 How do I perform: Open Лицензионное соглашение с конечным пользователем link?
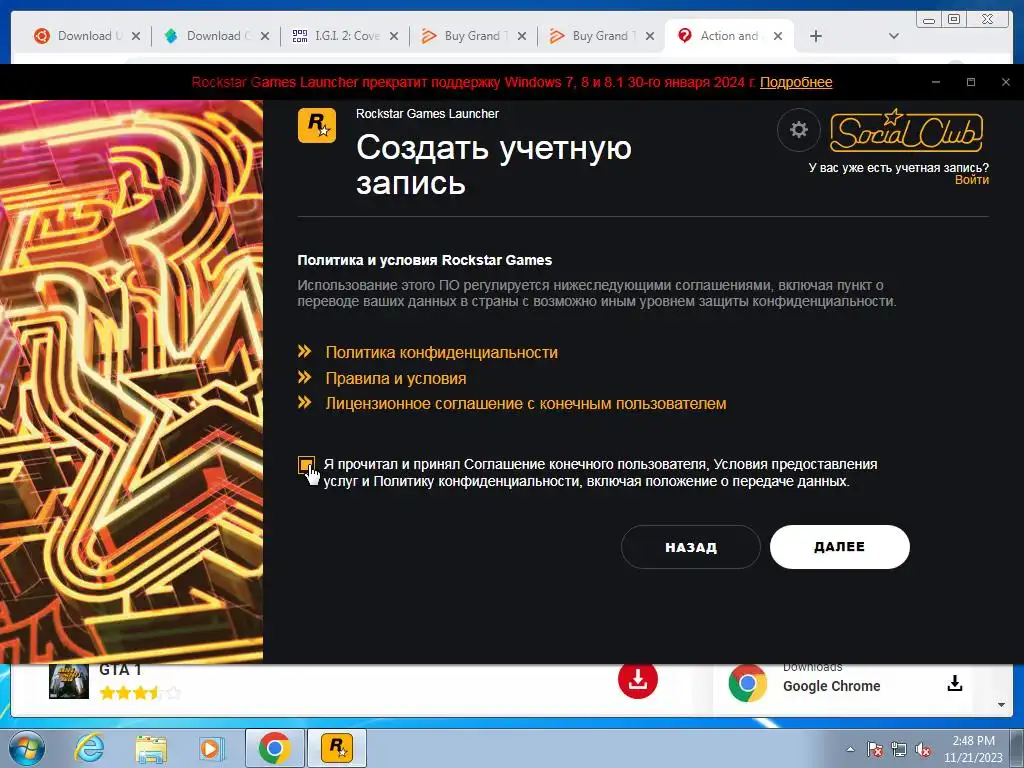pos(526,404)
